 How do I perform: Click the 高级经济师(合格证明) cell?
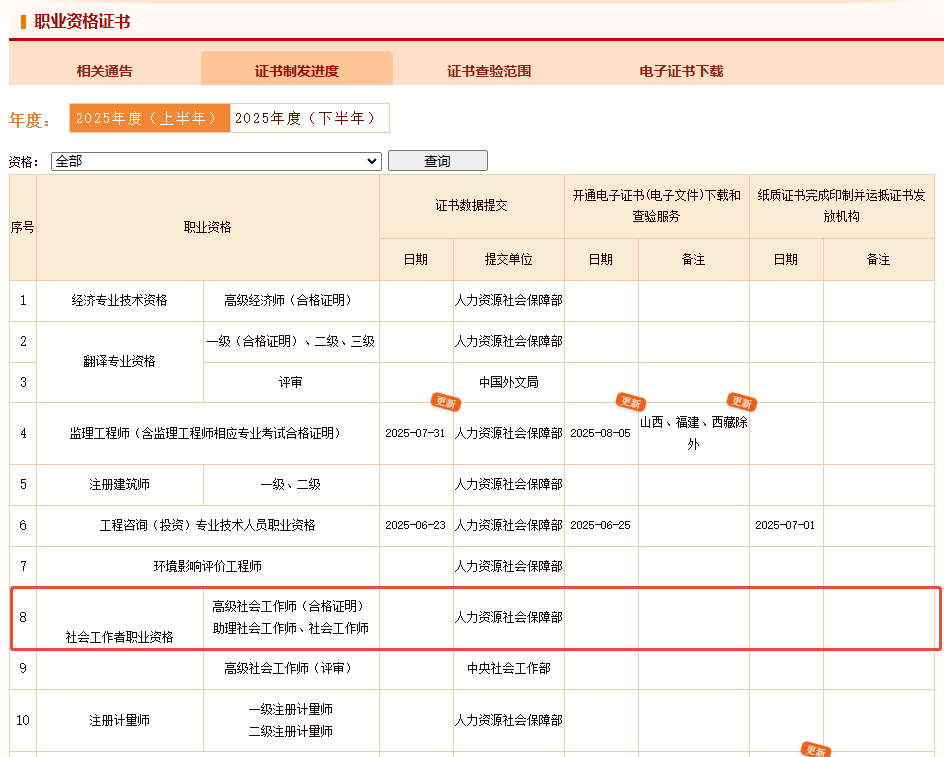pyautogui.click(x=290, y=300)
